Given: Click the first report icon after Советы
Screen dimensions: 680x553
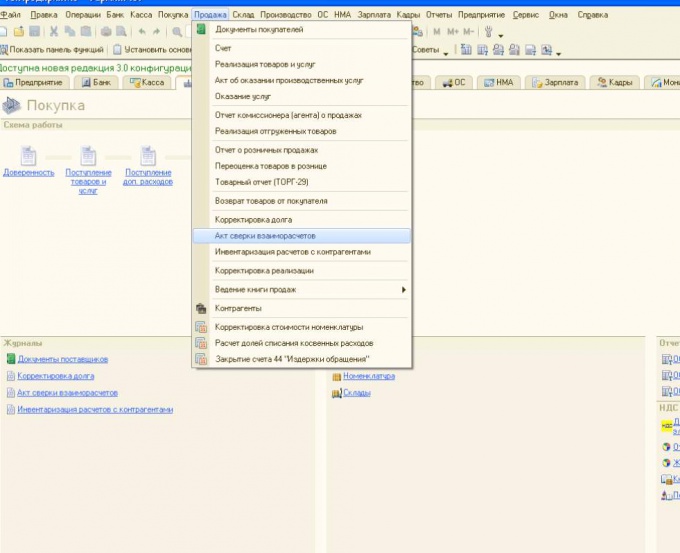Looking at the screenshot, I should (466, 50).
